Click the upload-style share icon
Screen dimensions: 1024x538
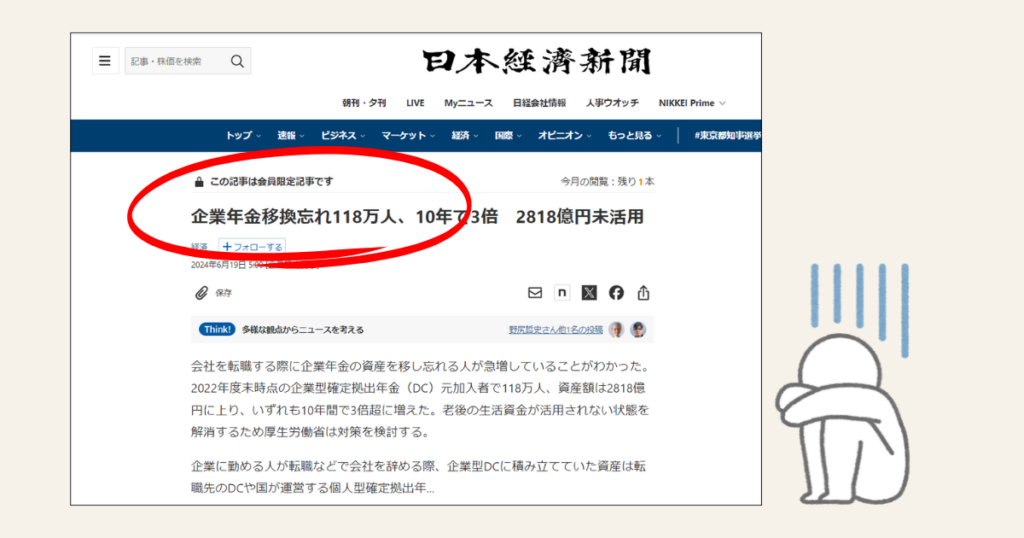click(x=643, y=293)
